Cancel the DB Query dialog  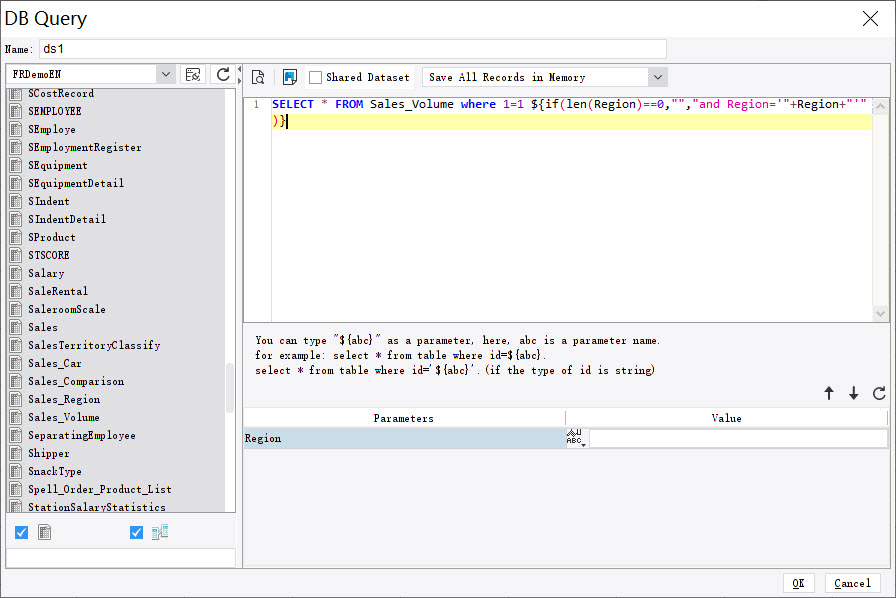852,583
